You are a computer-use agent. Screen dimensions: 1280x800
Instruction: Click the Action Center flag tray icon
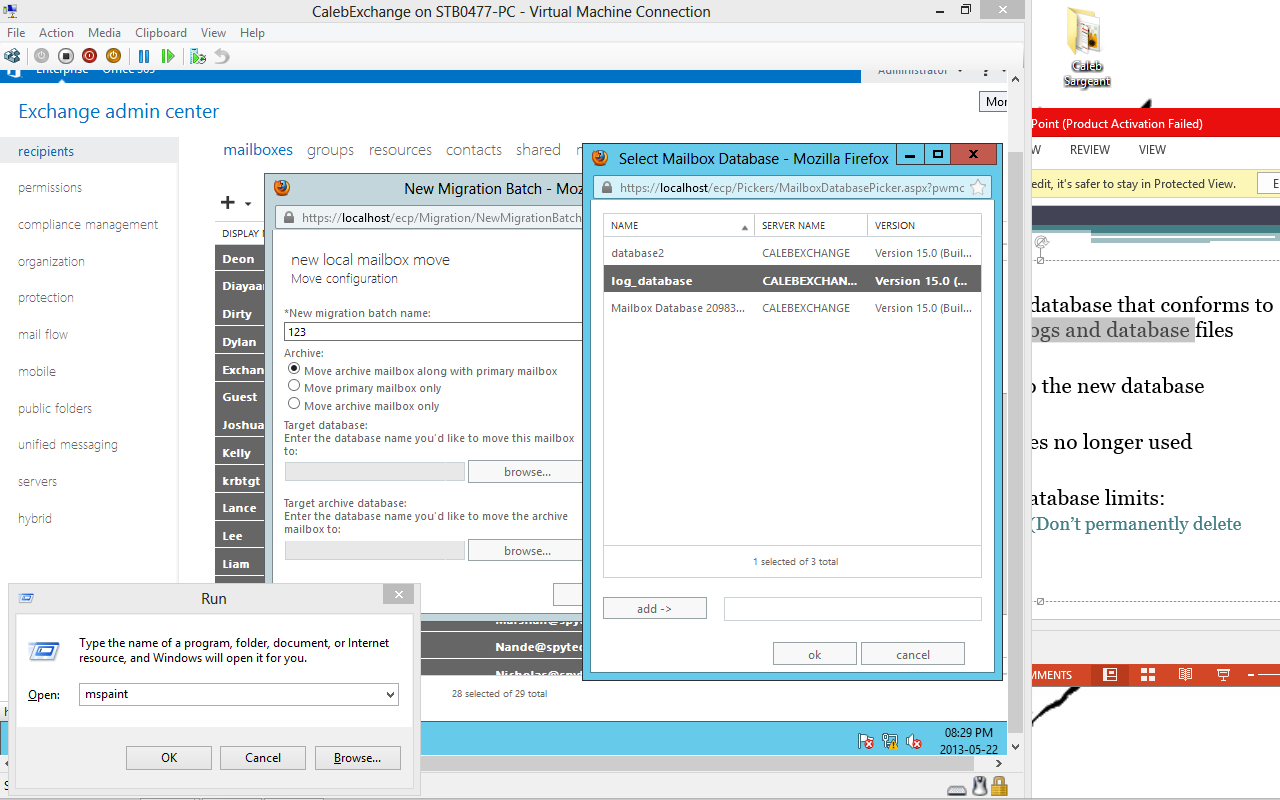[x=867, y=741]
